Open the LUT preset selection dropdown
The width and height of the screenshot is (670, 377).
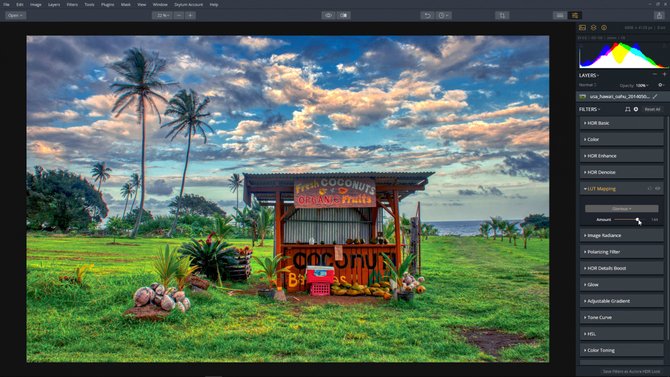pos(622,209)
